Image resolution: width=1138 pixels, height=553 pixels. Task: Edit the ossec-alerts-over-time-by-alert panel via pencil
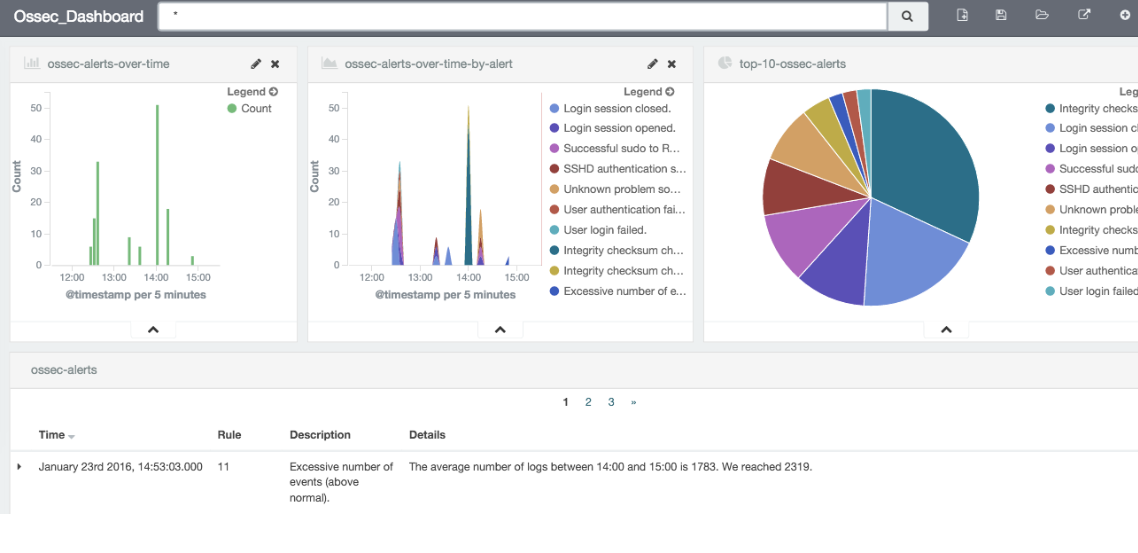tap(652, 64)
